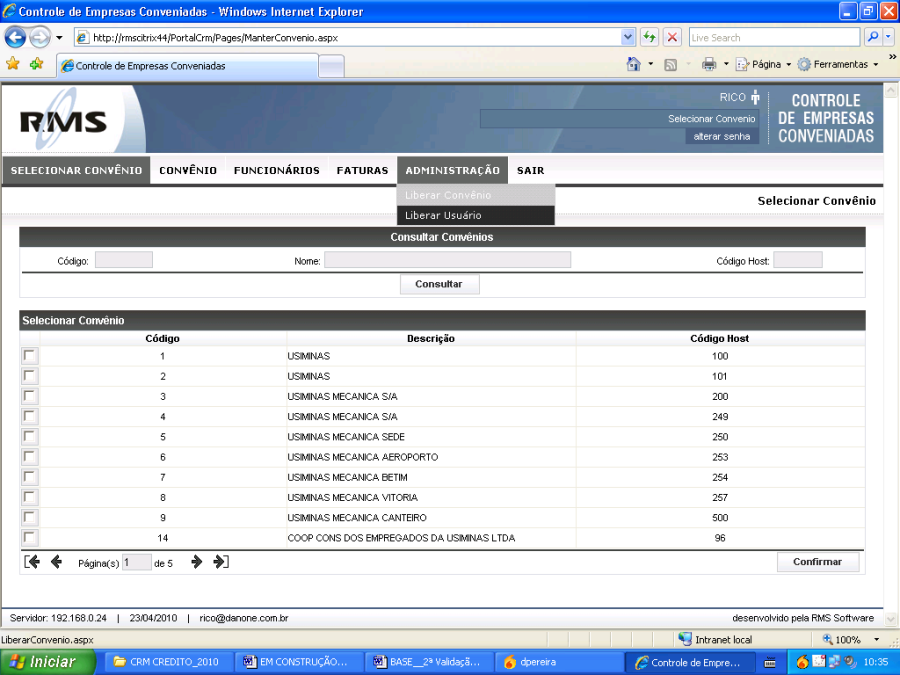This screenshot has height=675, width=900.
Task: Click the RSS feeds icon
Action: pyautogui.click(x=670, y=65)
